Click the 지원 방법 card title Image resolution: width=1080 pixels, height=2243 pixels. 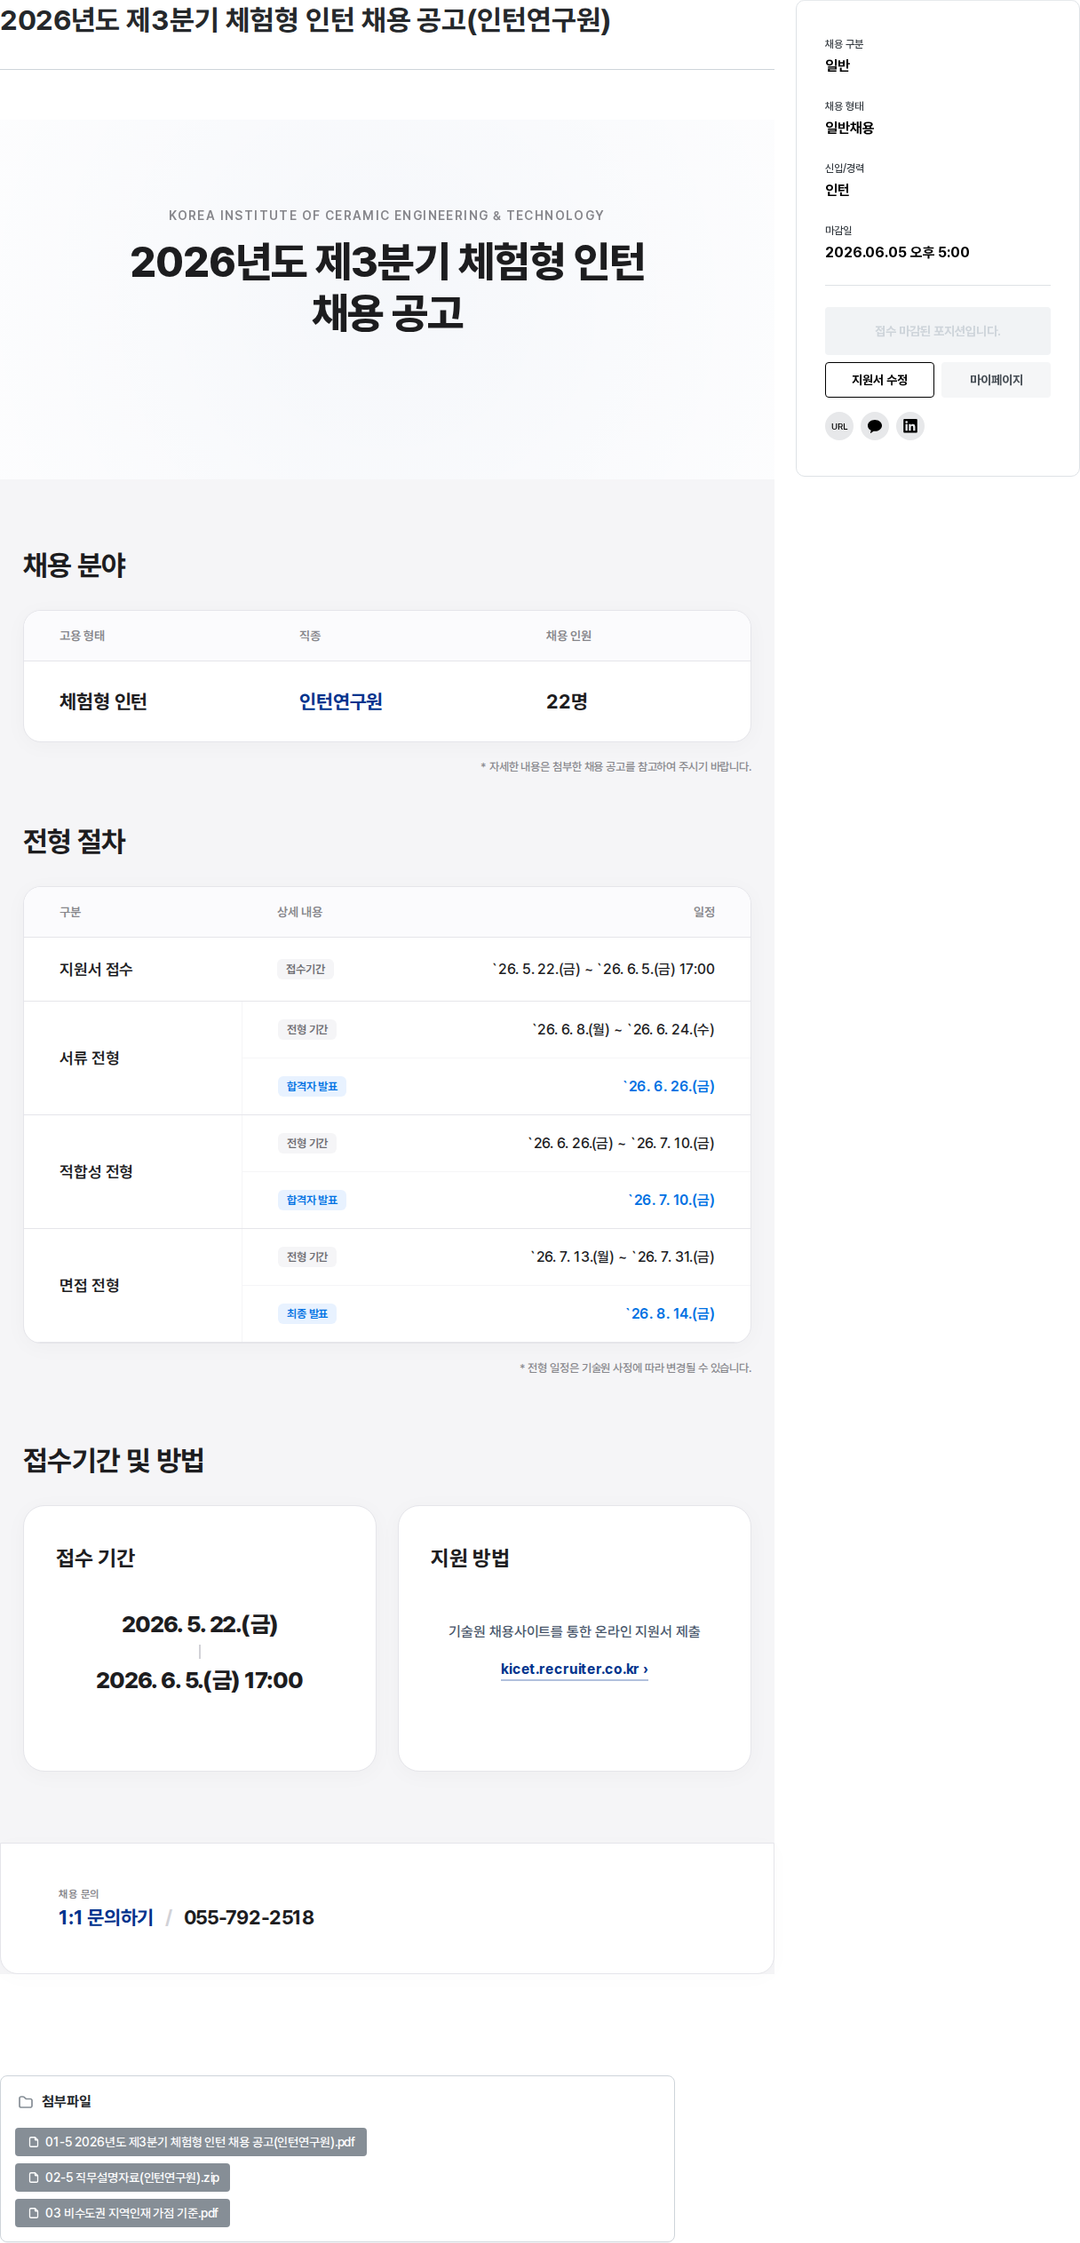(x=470, y=1558)
